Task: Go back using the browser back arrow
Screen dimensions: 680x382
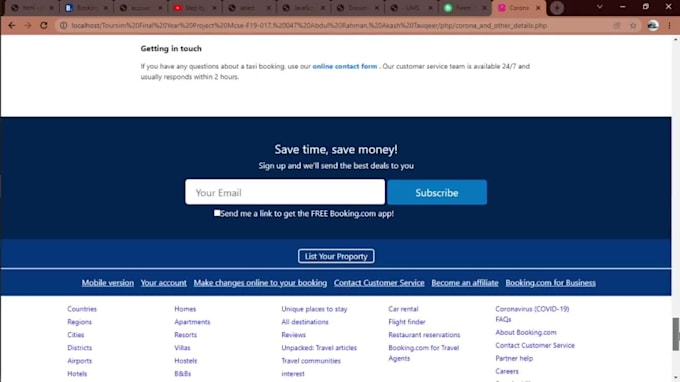Action: pos(12,26)
